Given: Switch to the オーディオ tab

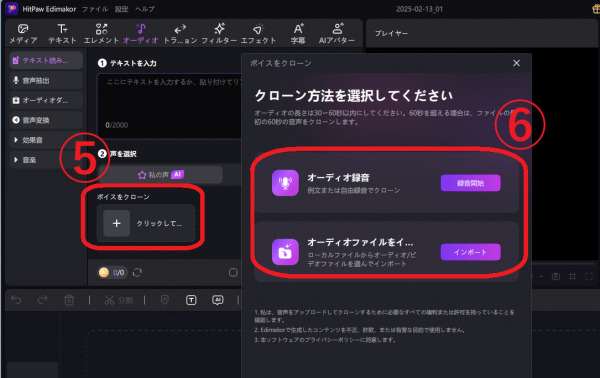Looking at the screenshot, I should pos(140,34).
